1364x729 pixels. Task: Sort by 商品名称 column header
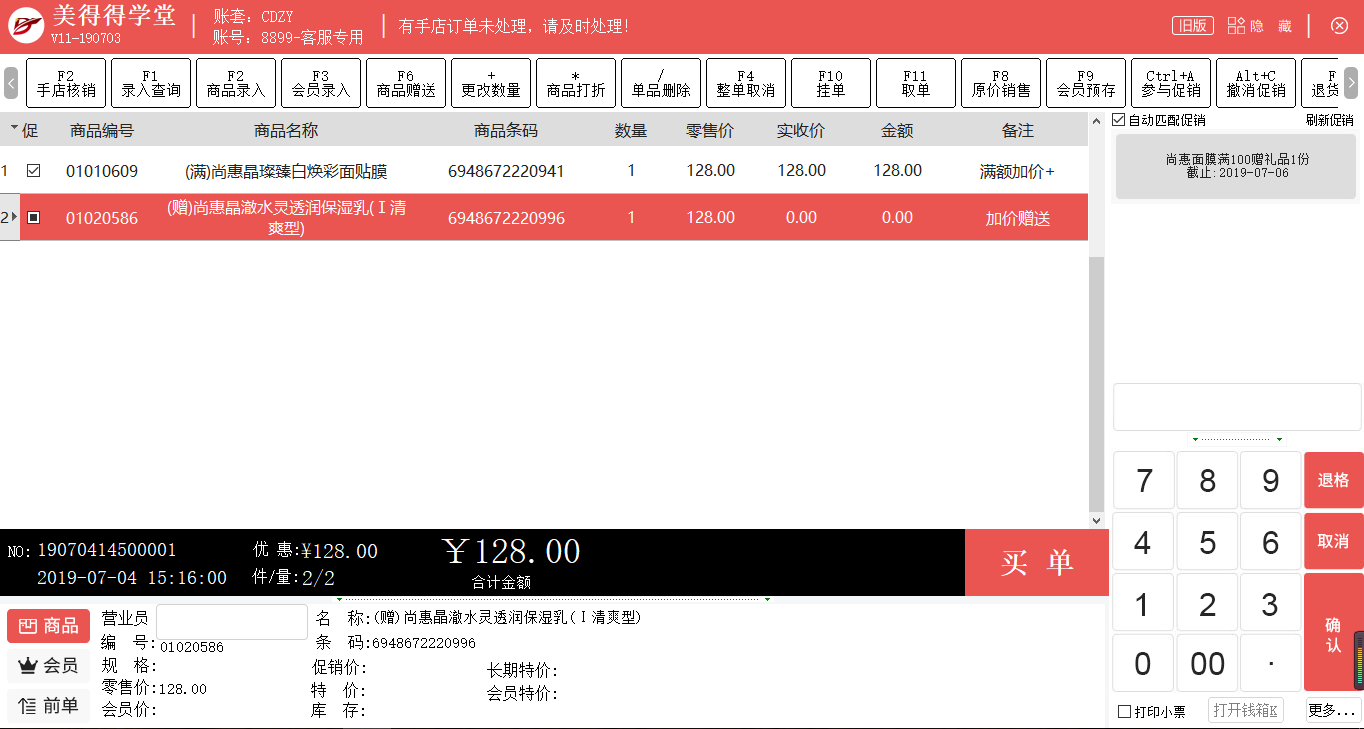click(286, 130)
